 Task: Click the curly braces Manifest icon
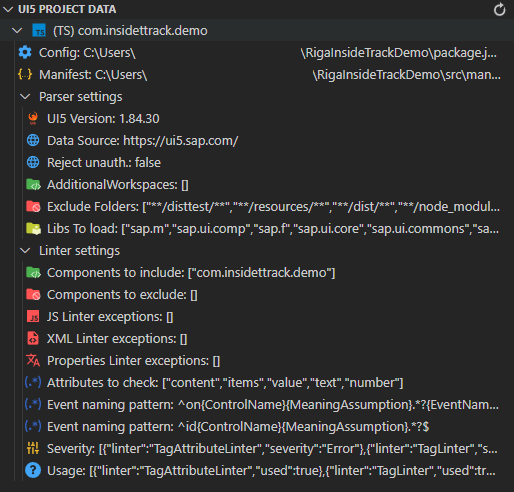click(25, 74)
